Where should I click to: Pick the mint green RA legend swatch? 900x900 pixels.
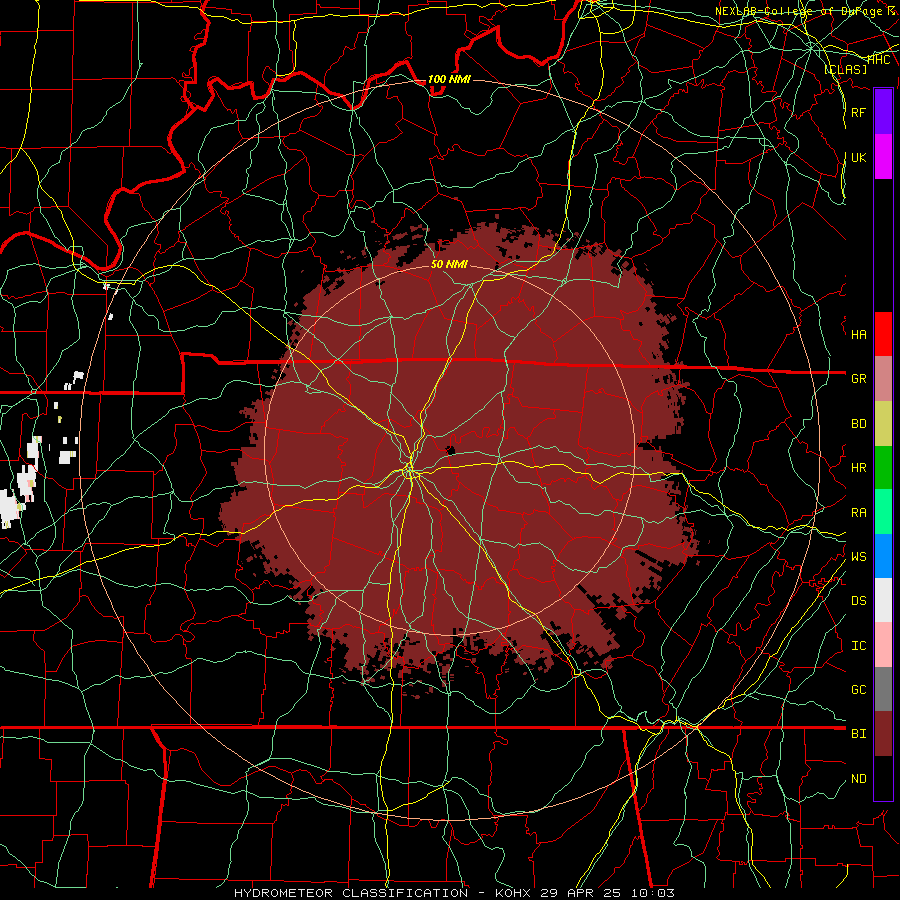coord(883,512)
